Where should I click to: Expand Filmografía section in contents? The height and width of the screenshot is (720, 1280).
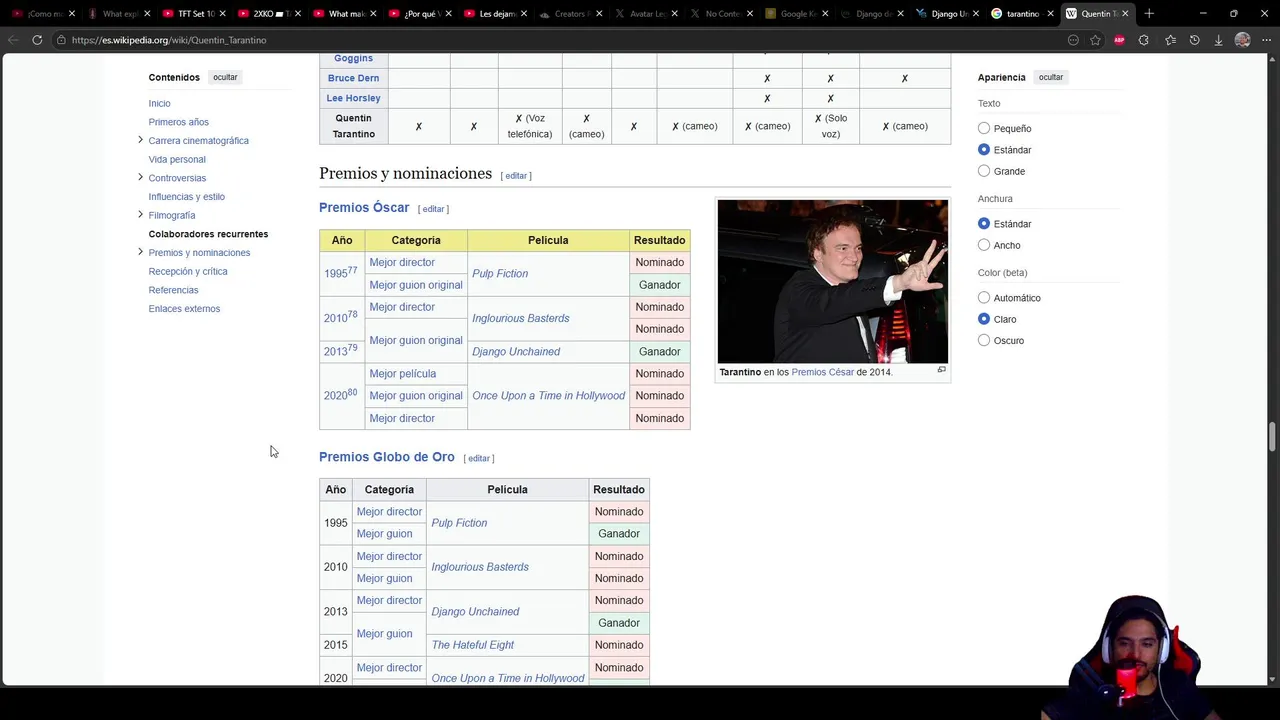tap(140, 214)
